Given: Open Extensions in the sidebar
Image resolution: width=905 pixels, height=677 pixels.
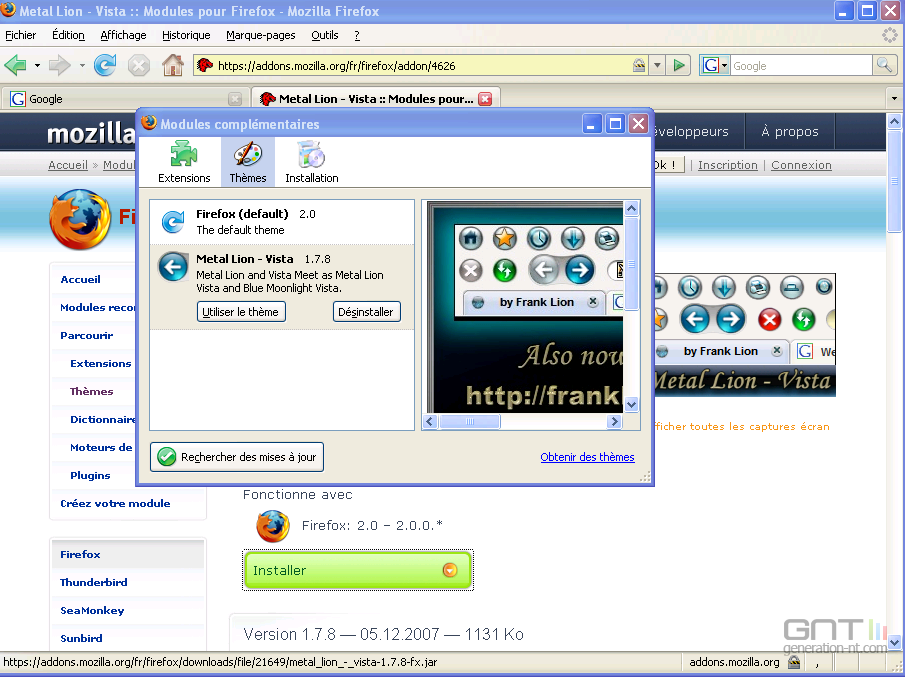Looking at the screenshot, I should [100, 364].
